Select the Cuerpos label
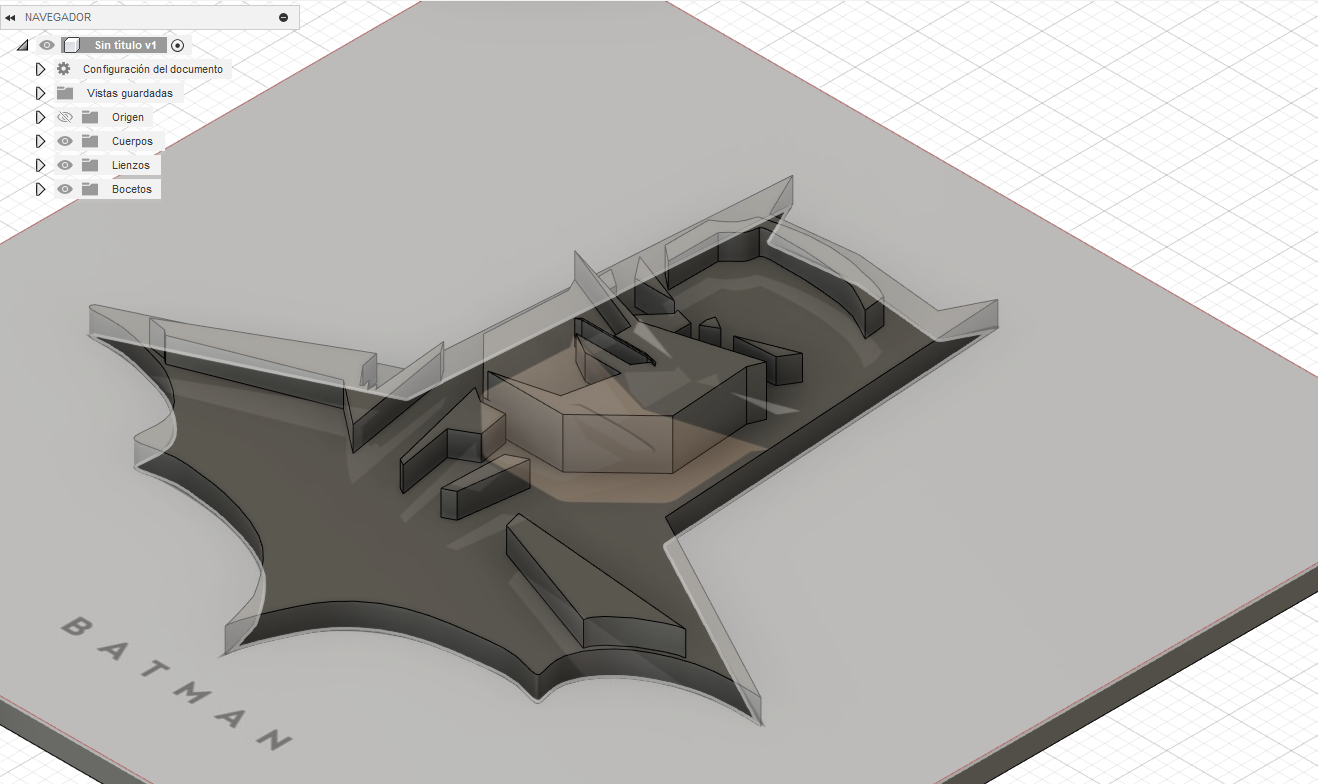The width and height of the screenshot is (1318, 784). 133,141
